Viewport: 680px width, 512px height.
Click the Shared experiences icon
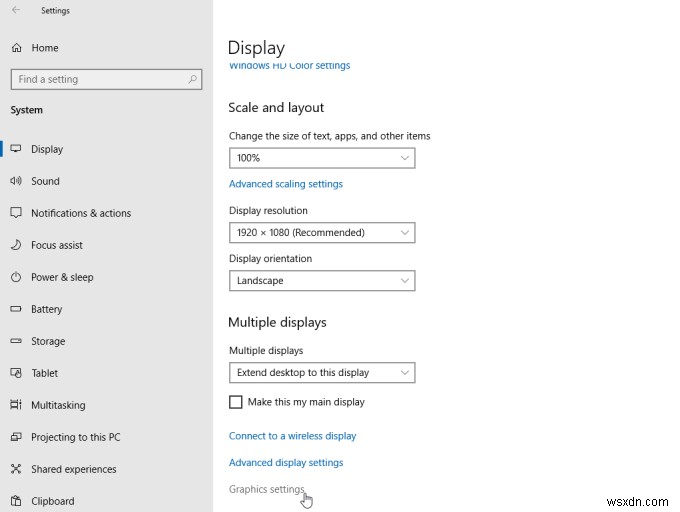(x=16, y=469)
